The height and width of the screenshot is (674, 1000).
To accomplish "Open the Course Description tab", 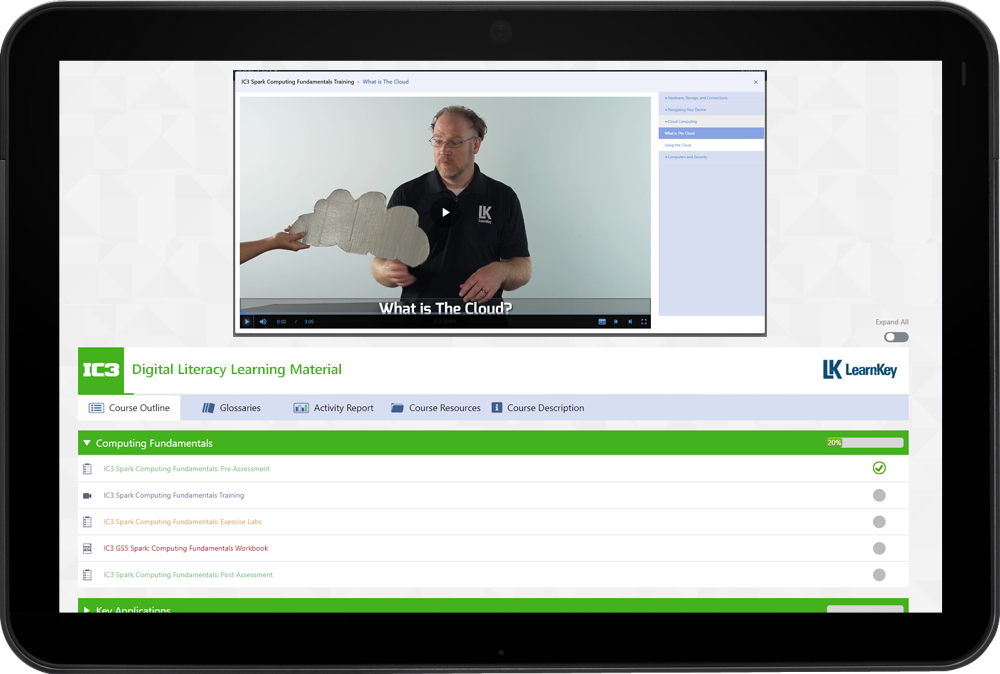I will [x=538, y=407].
